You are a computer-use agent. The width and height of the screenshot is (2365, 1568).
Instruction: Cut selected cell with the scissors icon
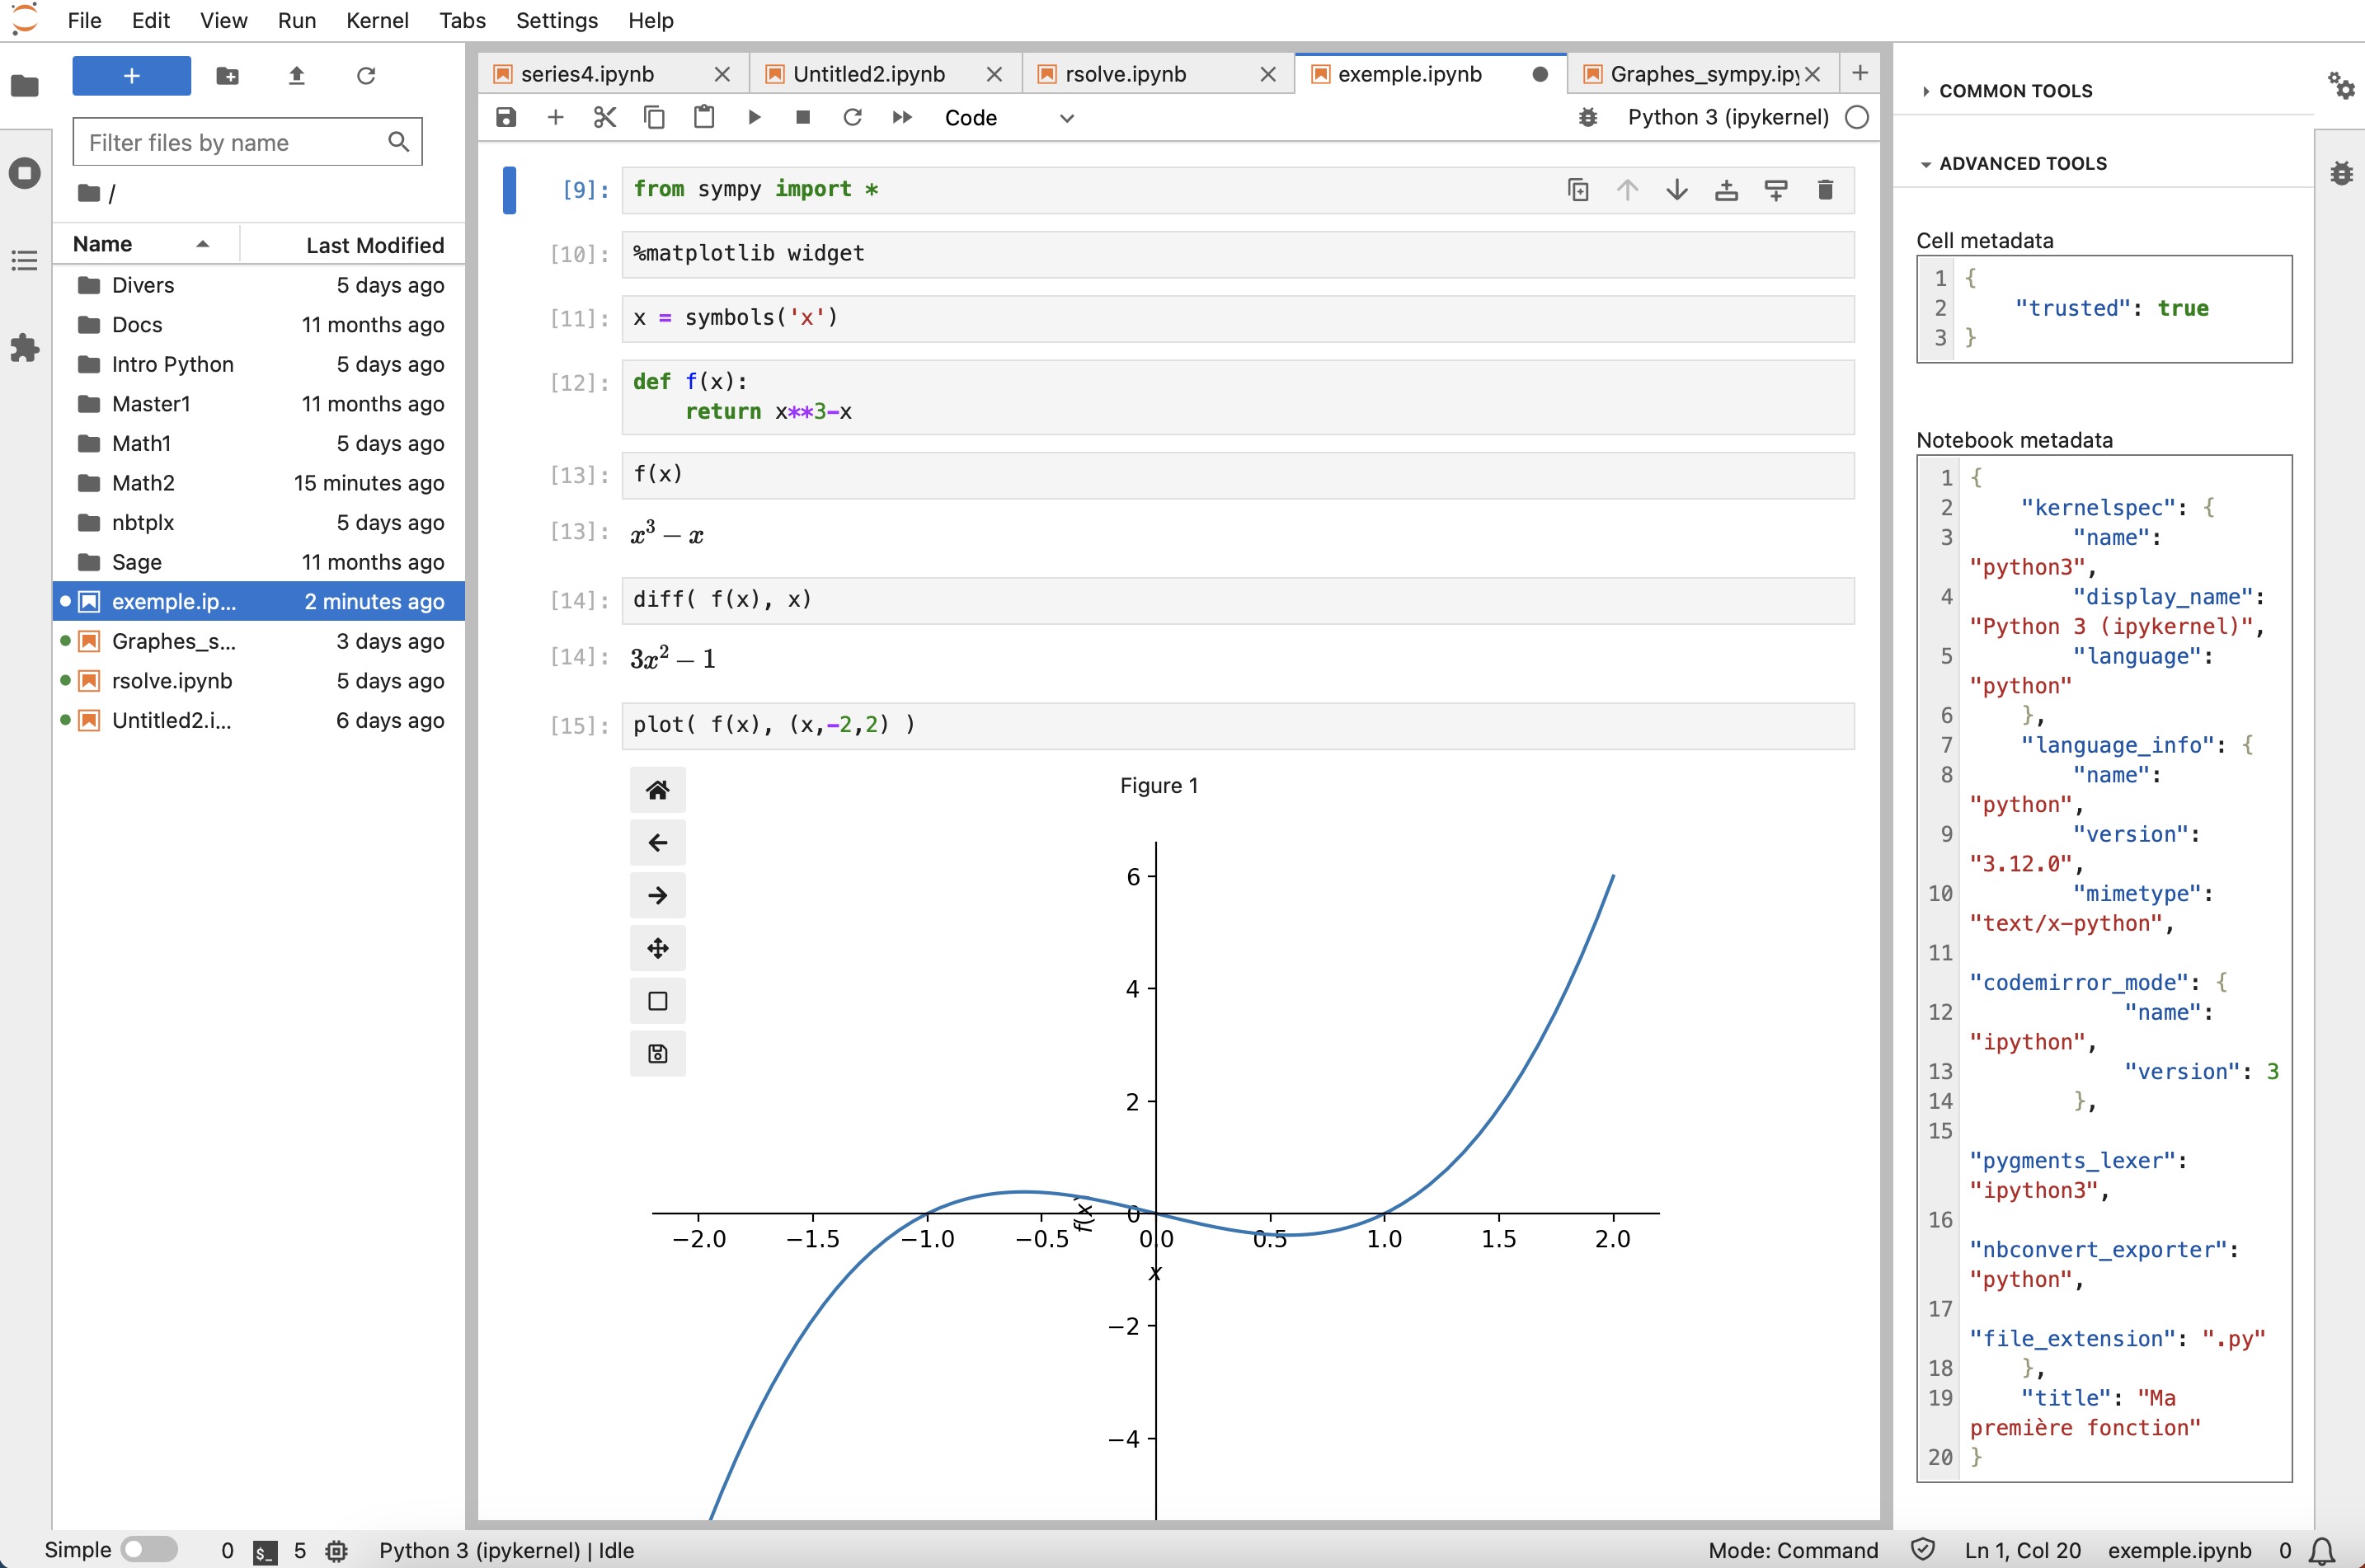604,118
